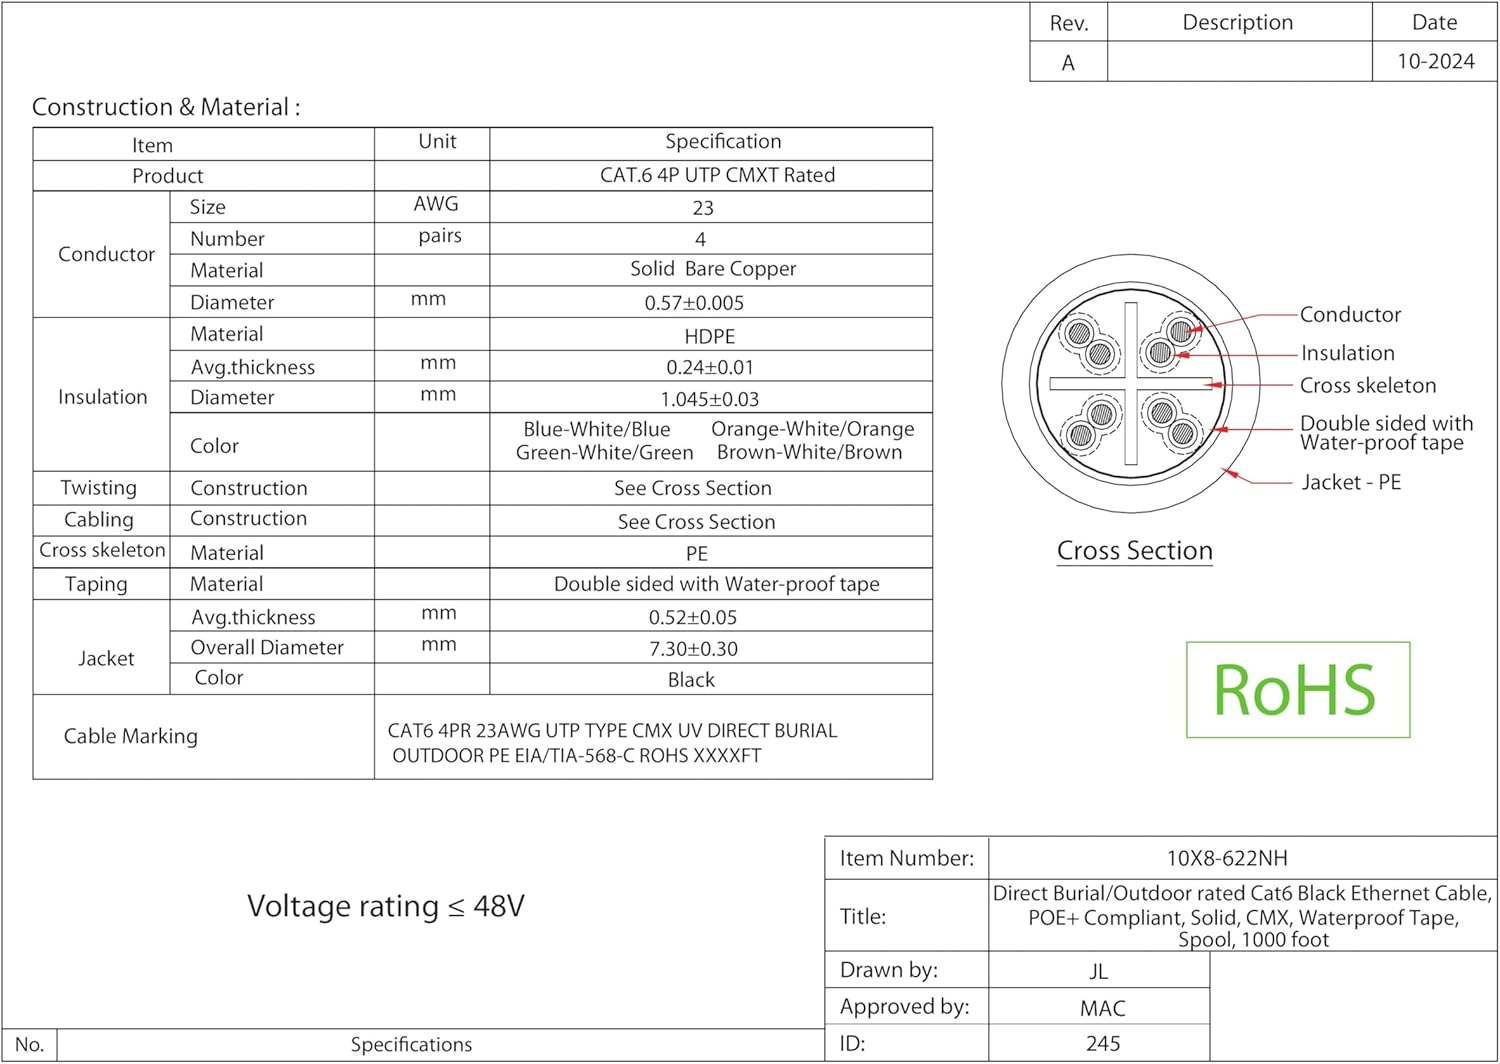
Task: Click the 'Twisting' row label
Action: 98,488
